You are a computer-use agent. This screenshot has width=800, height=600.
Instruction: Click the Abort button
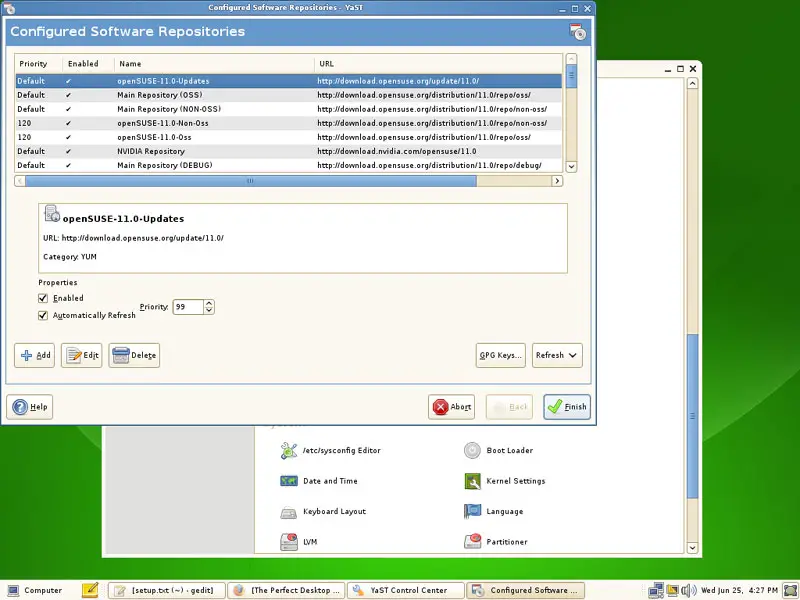pyautogui.click(x=452, y=407)
